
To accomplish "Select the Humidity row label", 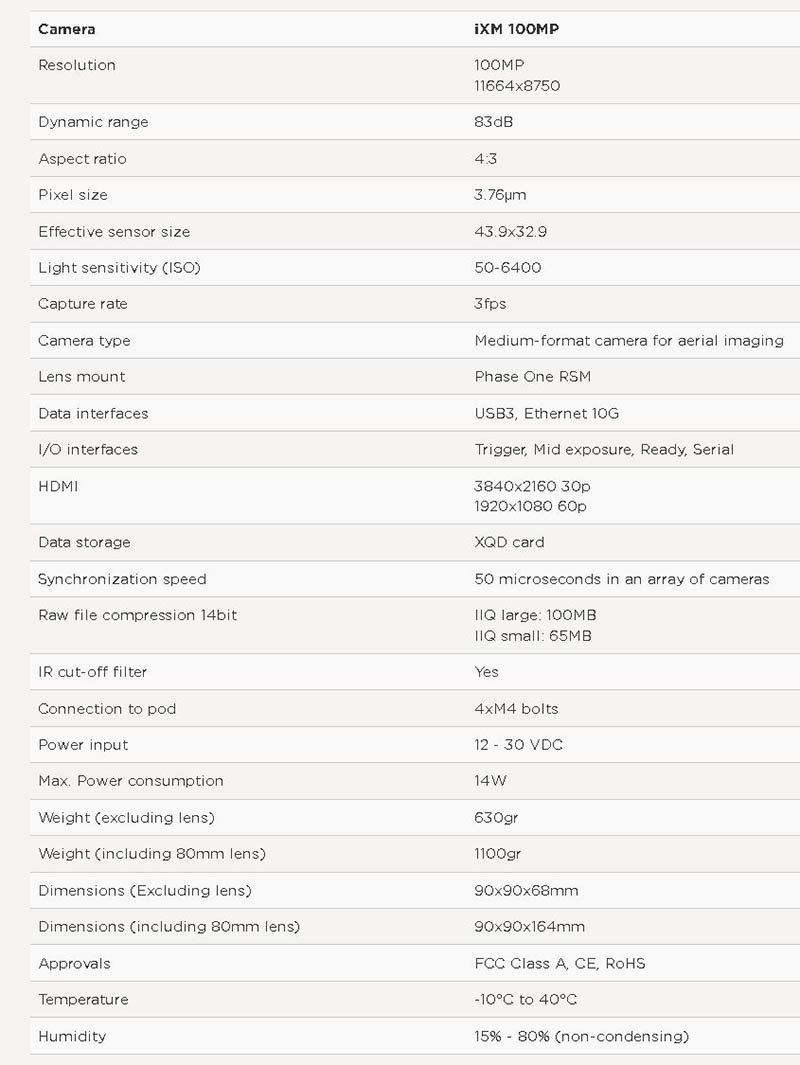I will tap(72, 1036).
